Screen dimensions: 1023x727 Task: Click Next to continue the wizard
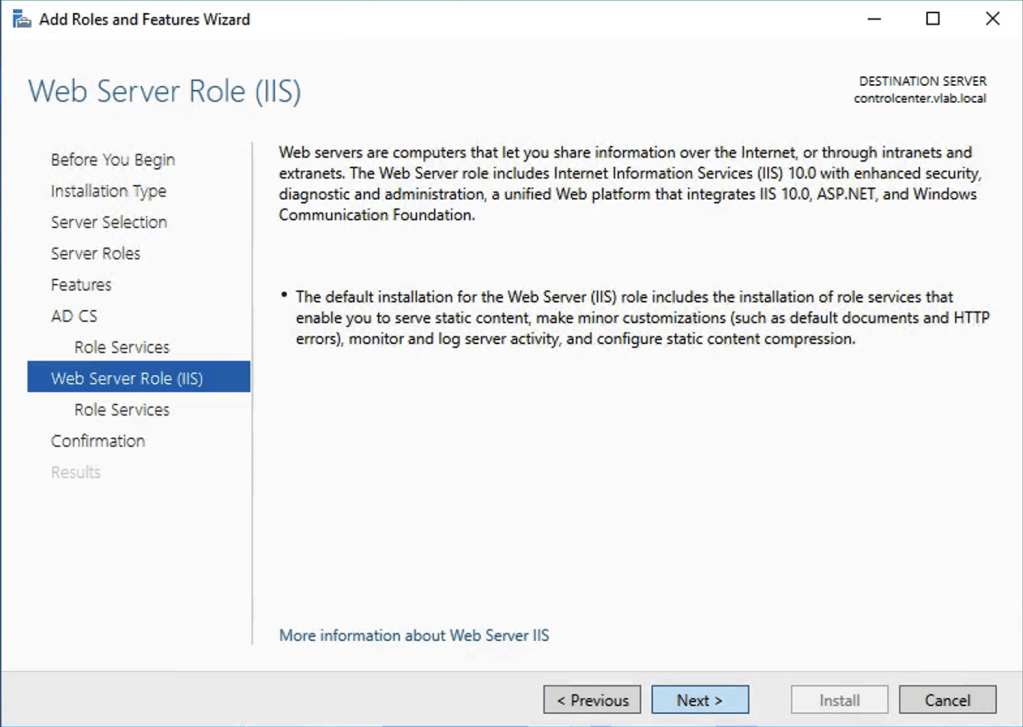point(699,700)
